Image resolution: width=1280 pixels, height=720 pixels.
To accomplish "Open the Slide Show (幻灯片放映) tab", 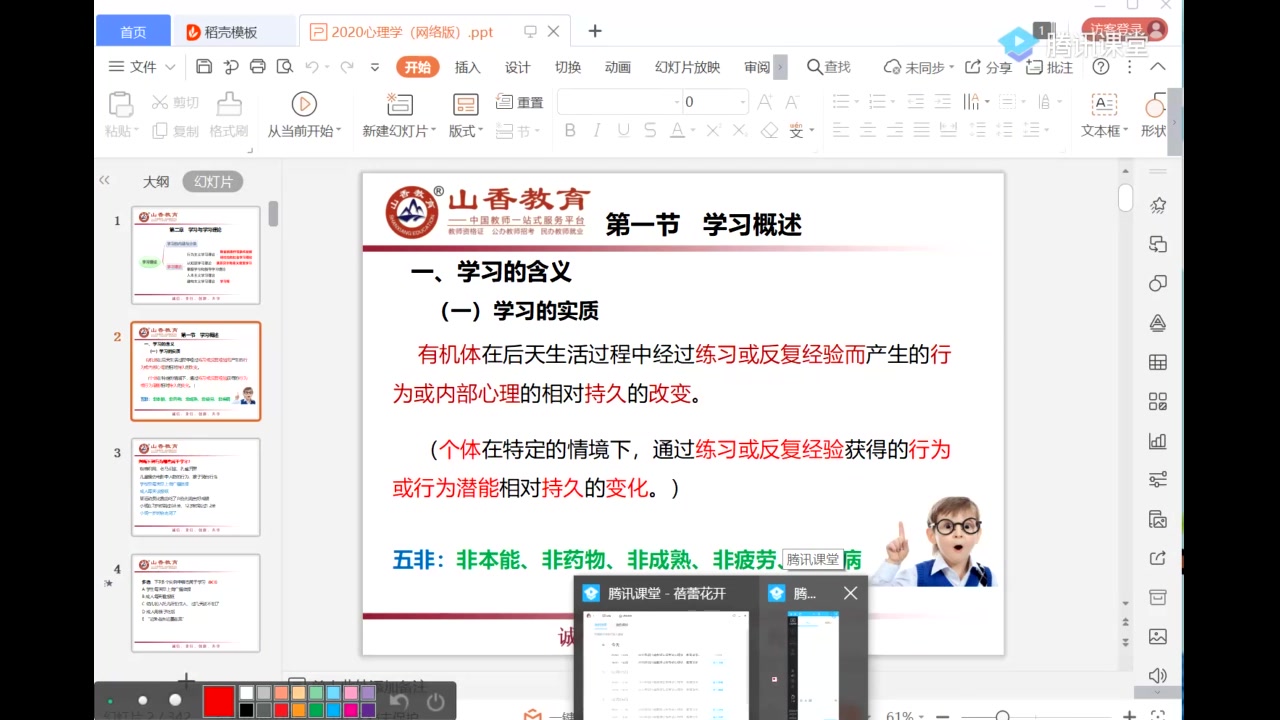I will click(687, 67).
